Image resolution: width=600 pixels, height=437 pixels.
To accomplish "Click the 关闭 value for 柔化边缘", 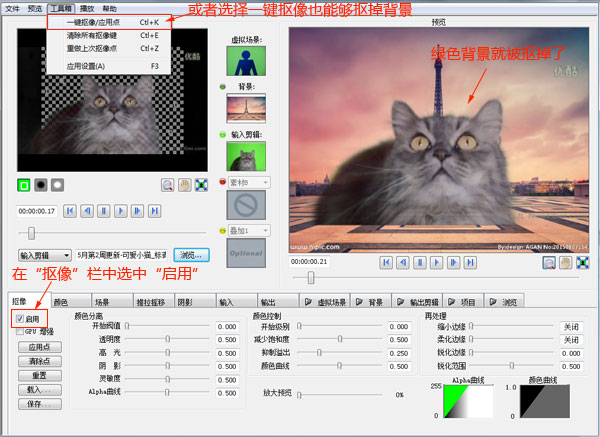I will (x=571, y=340).
